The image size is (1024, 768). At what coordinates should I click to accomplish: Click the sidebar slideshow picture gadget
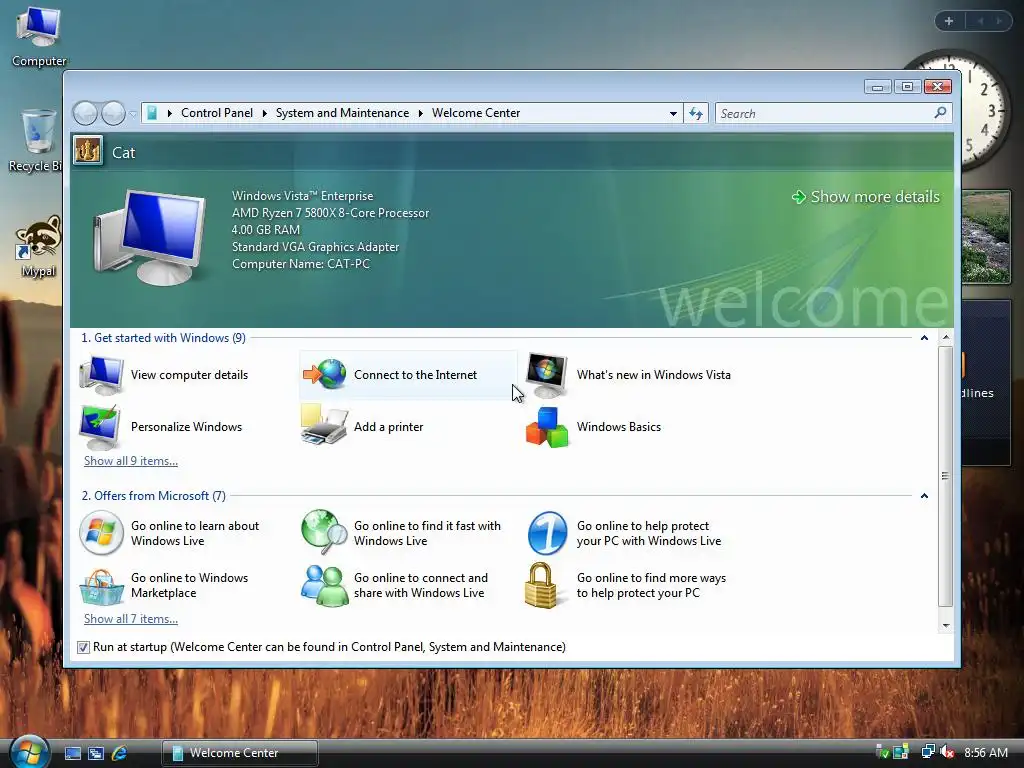[x=986, y=236]
